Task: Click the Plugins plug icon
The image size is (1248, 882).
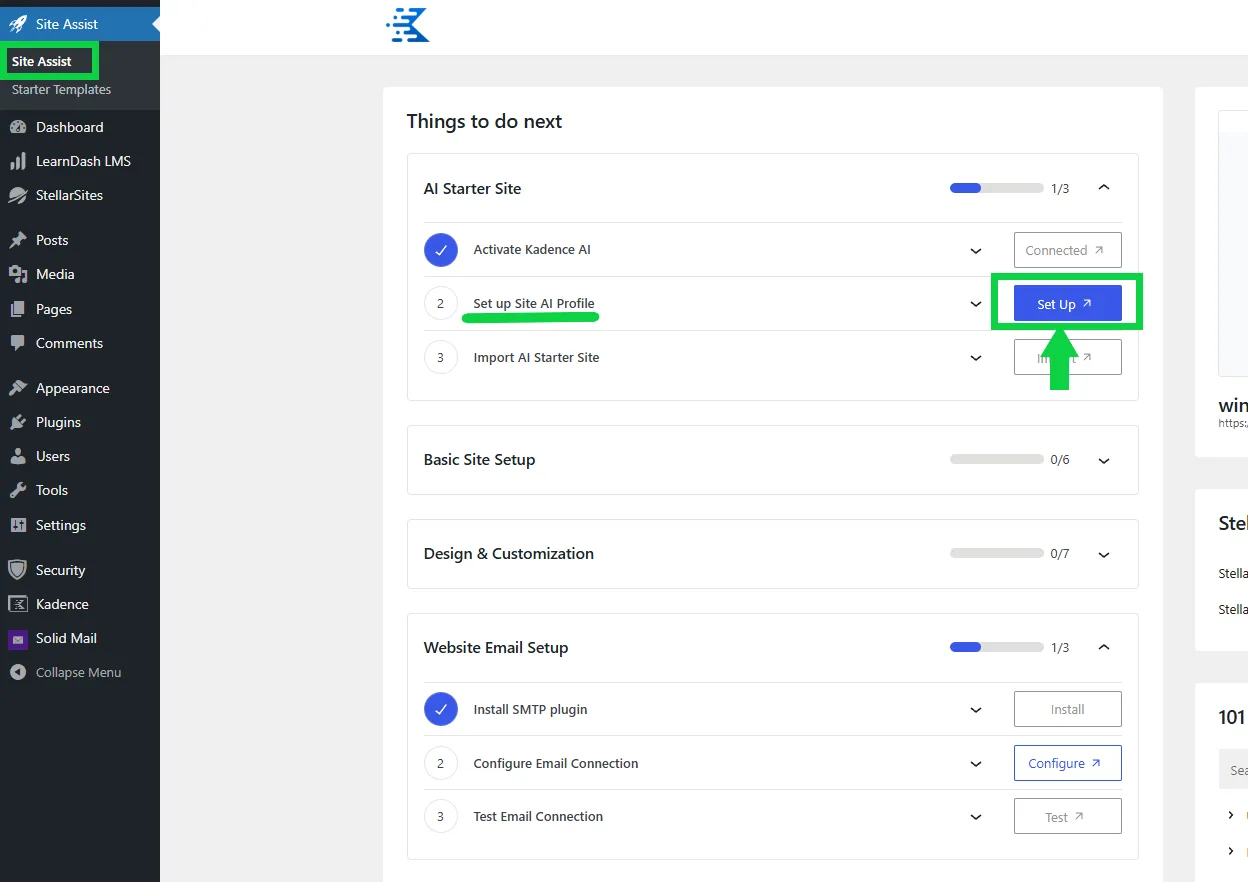Action: pyautogui.click(x=17, y=422)
